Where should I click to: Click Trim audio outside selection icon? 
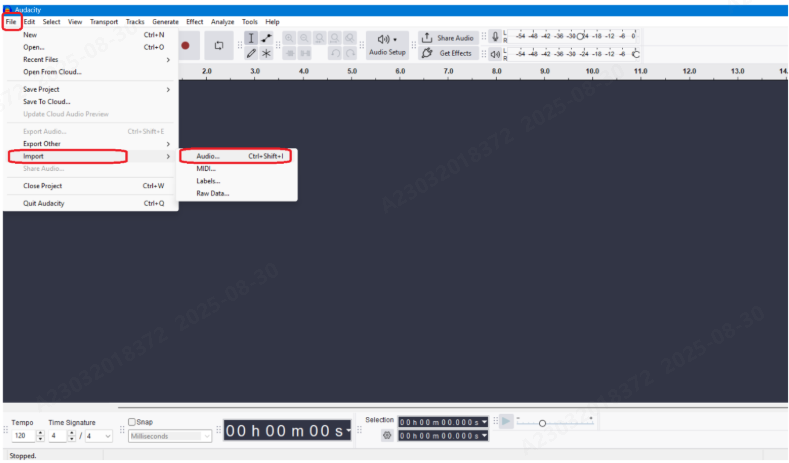[290, 53]
